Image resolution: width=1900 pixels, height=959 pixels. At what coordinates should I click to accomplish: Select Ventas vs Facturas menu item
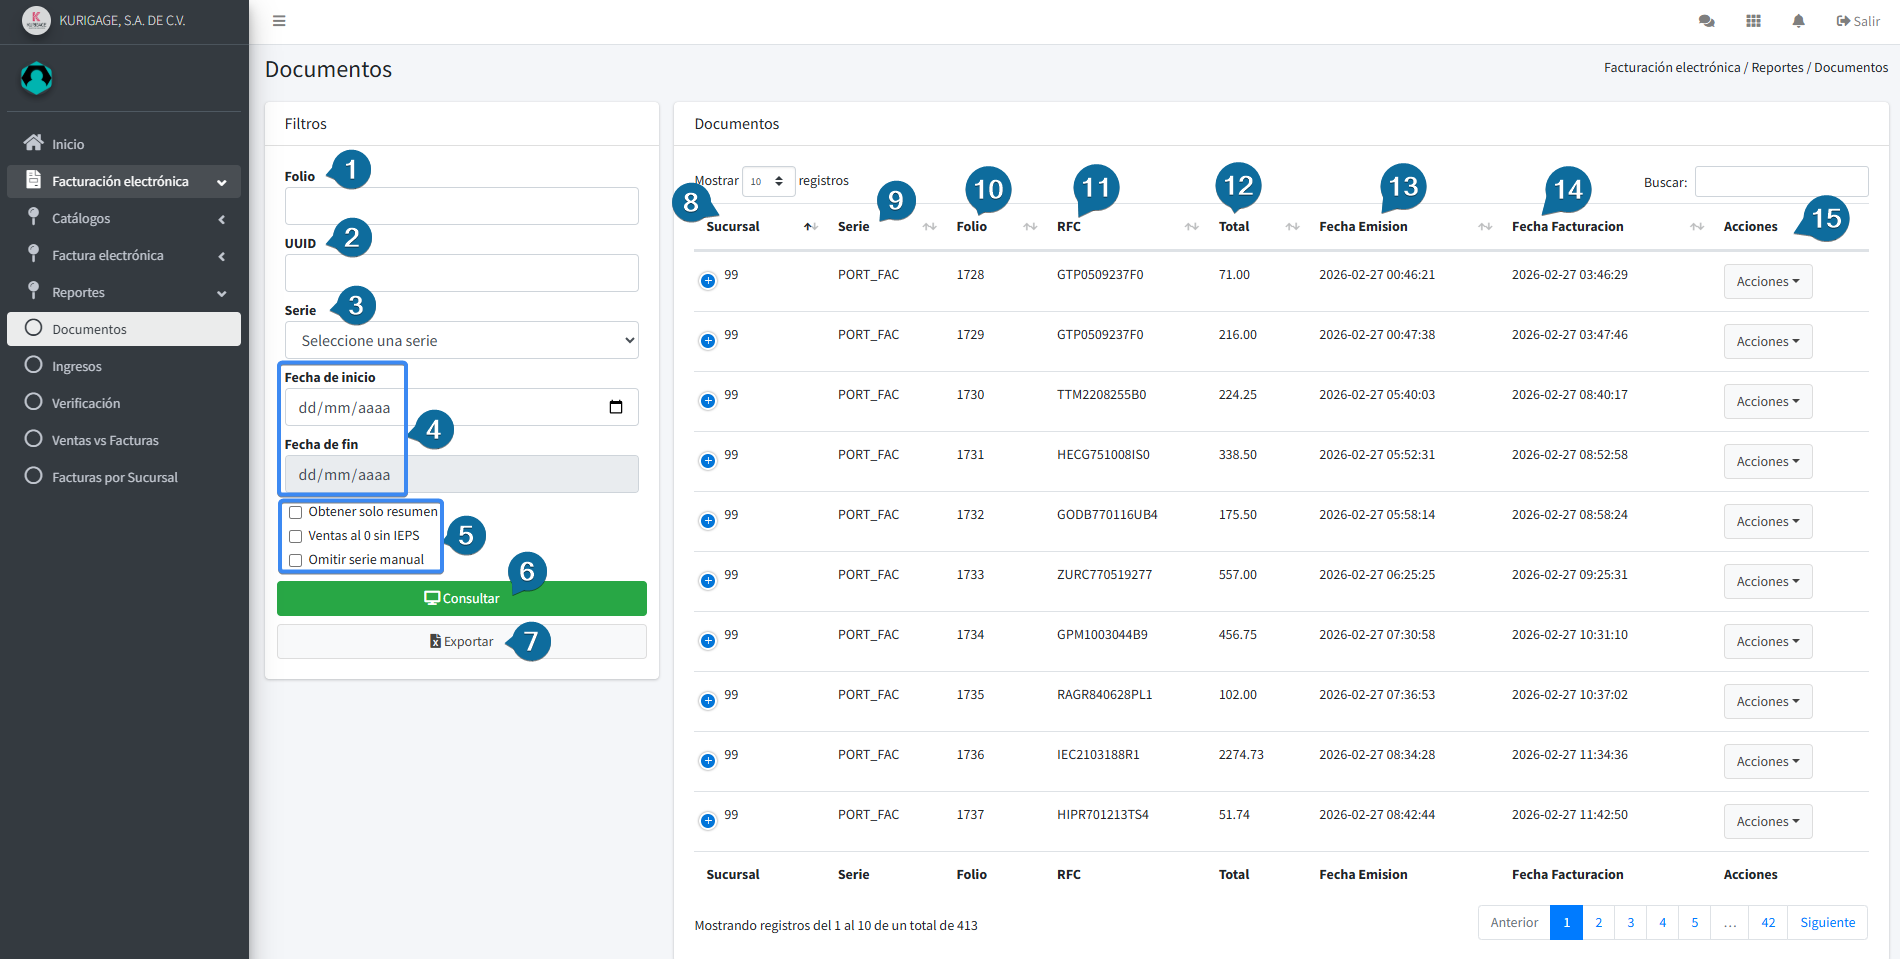105,441
